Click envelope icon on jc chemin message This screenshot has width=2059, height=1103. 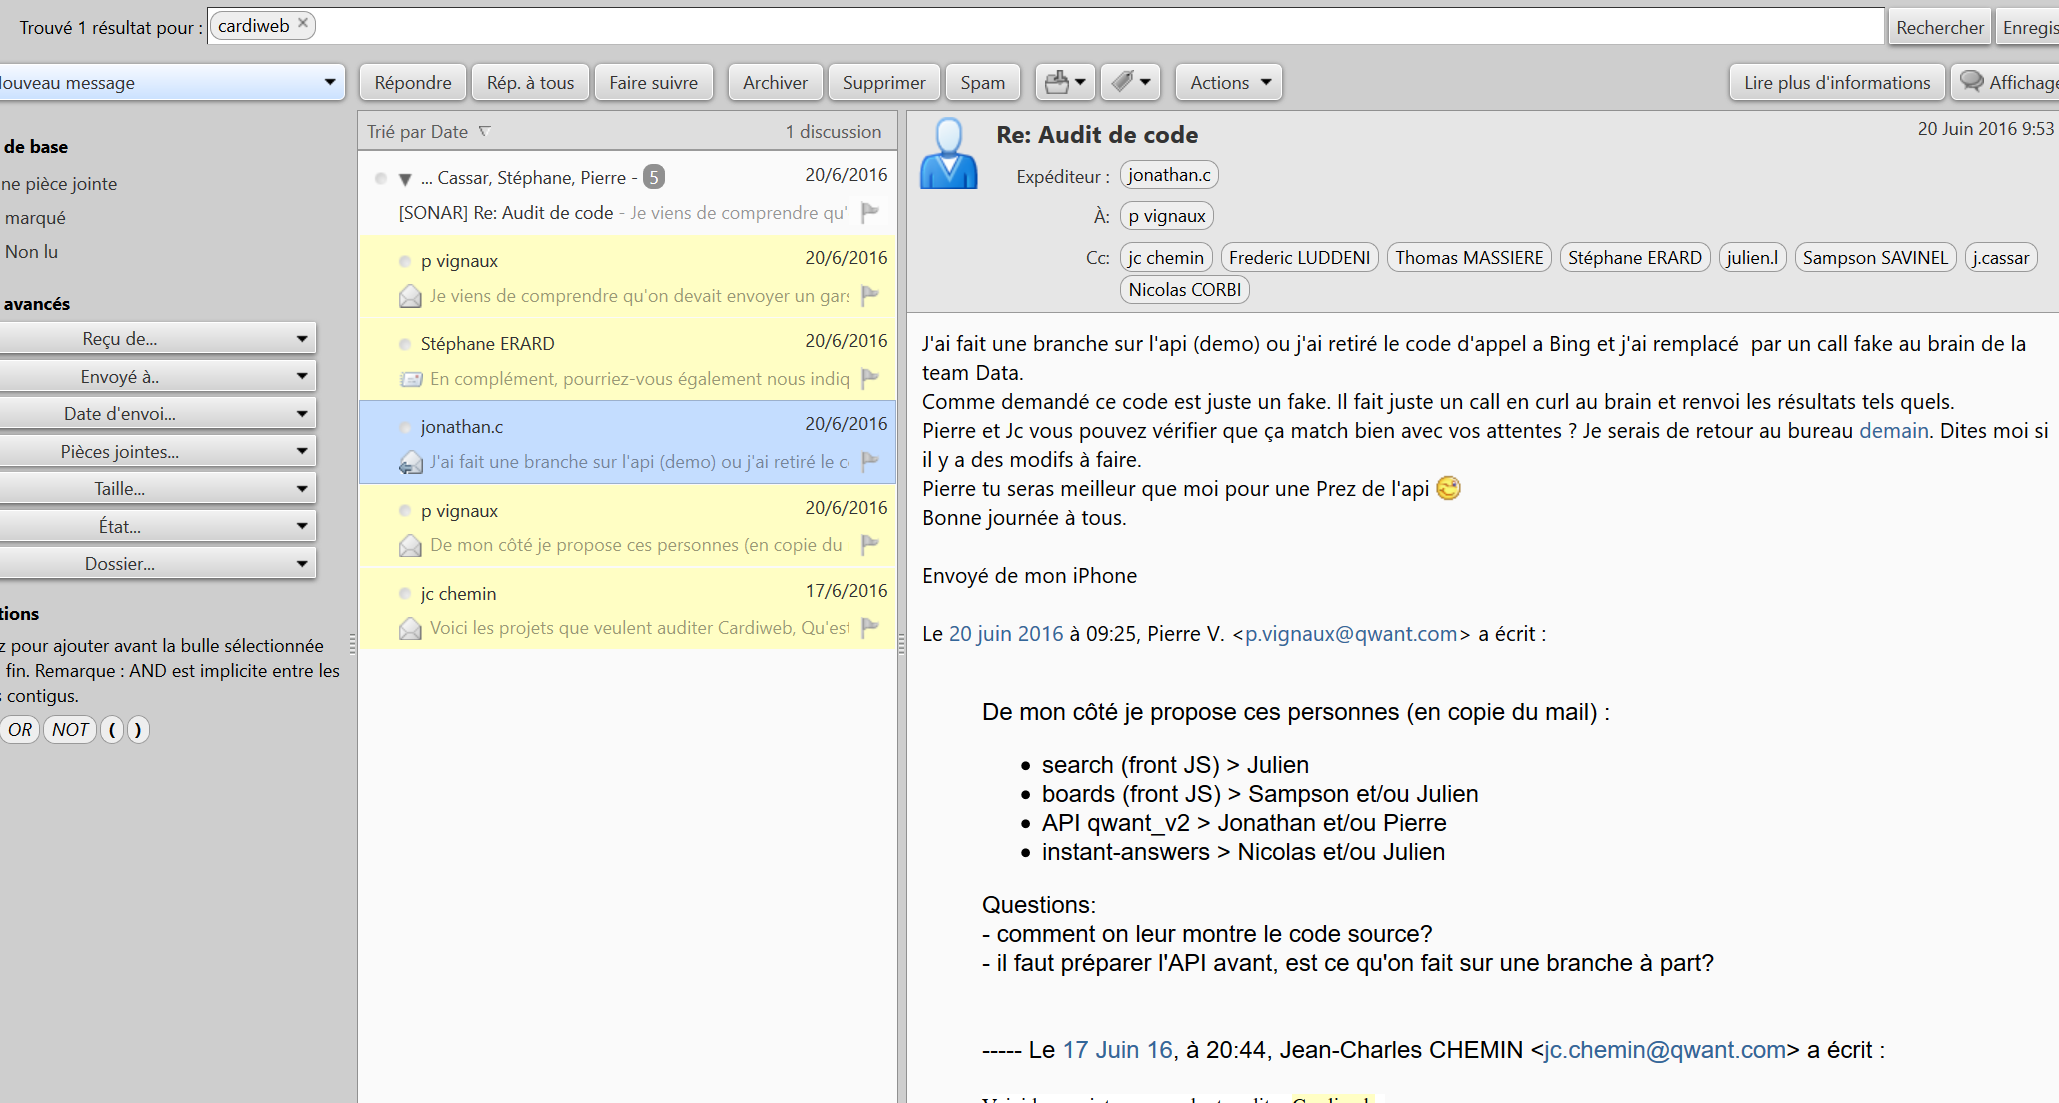click(410, 628)
